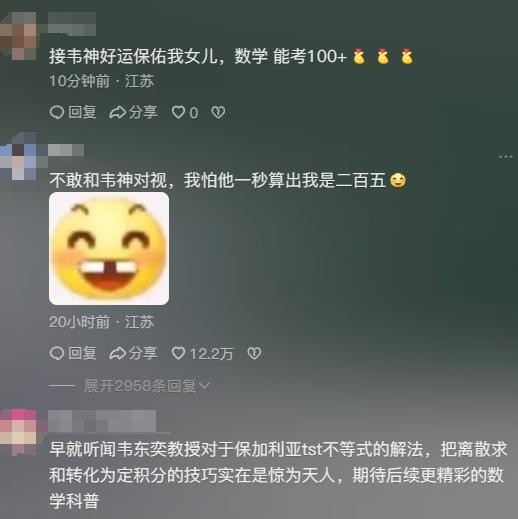518x519 pixels.
Task: Like the comment with 0 likes
Action: tap(185, 113)
